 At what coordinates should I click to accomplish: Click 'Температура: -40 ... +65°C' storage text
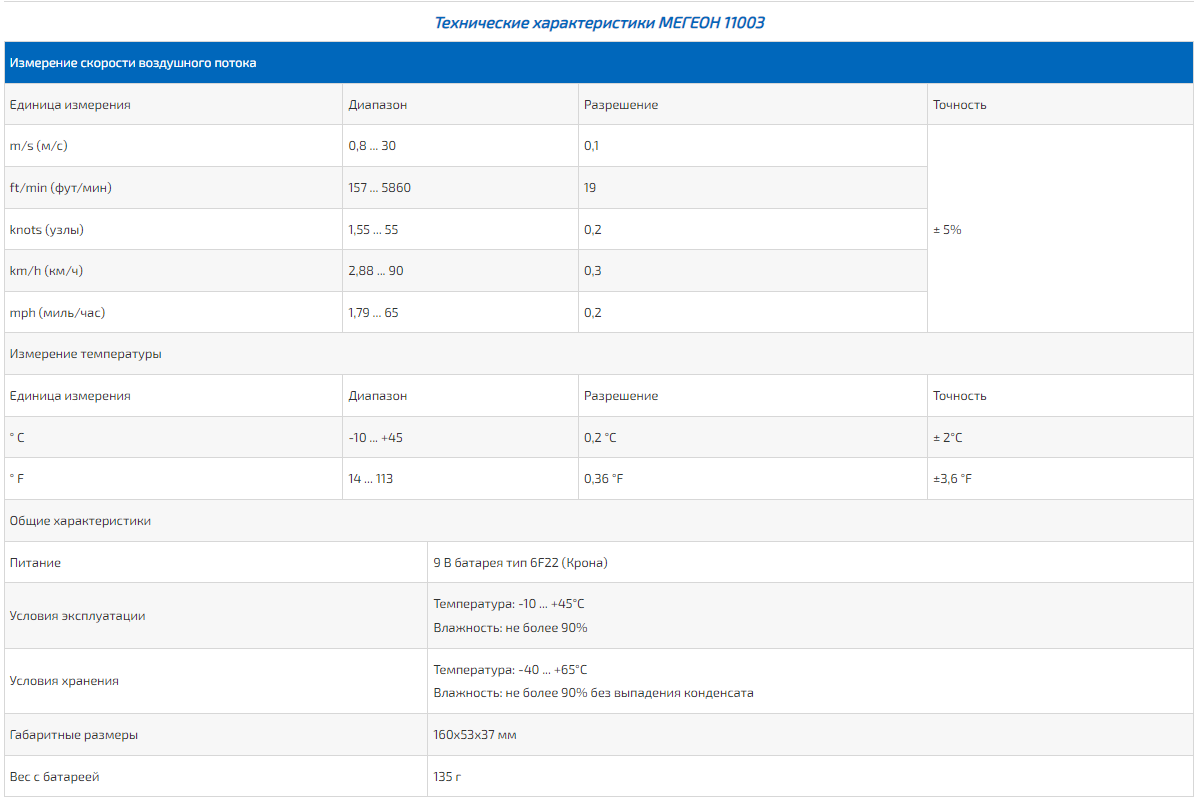point(510,670)
